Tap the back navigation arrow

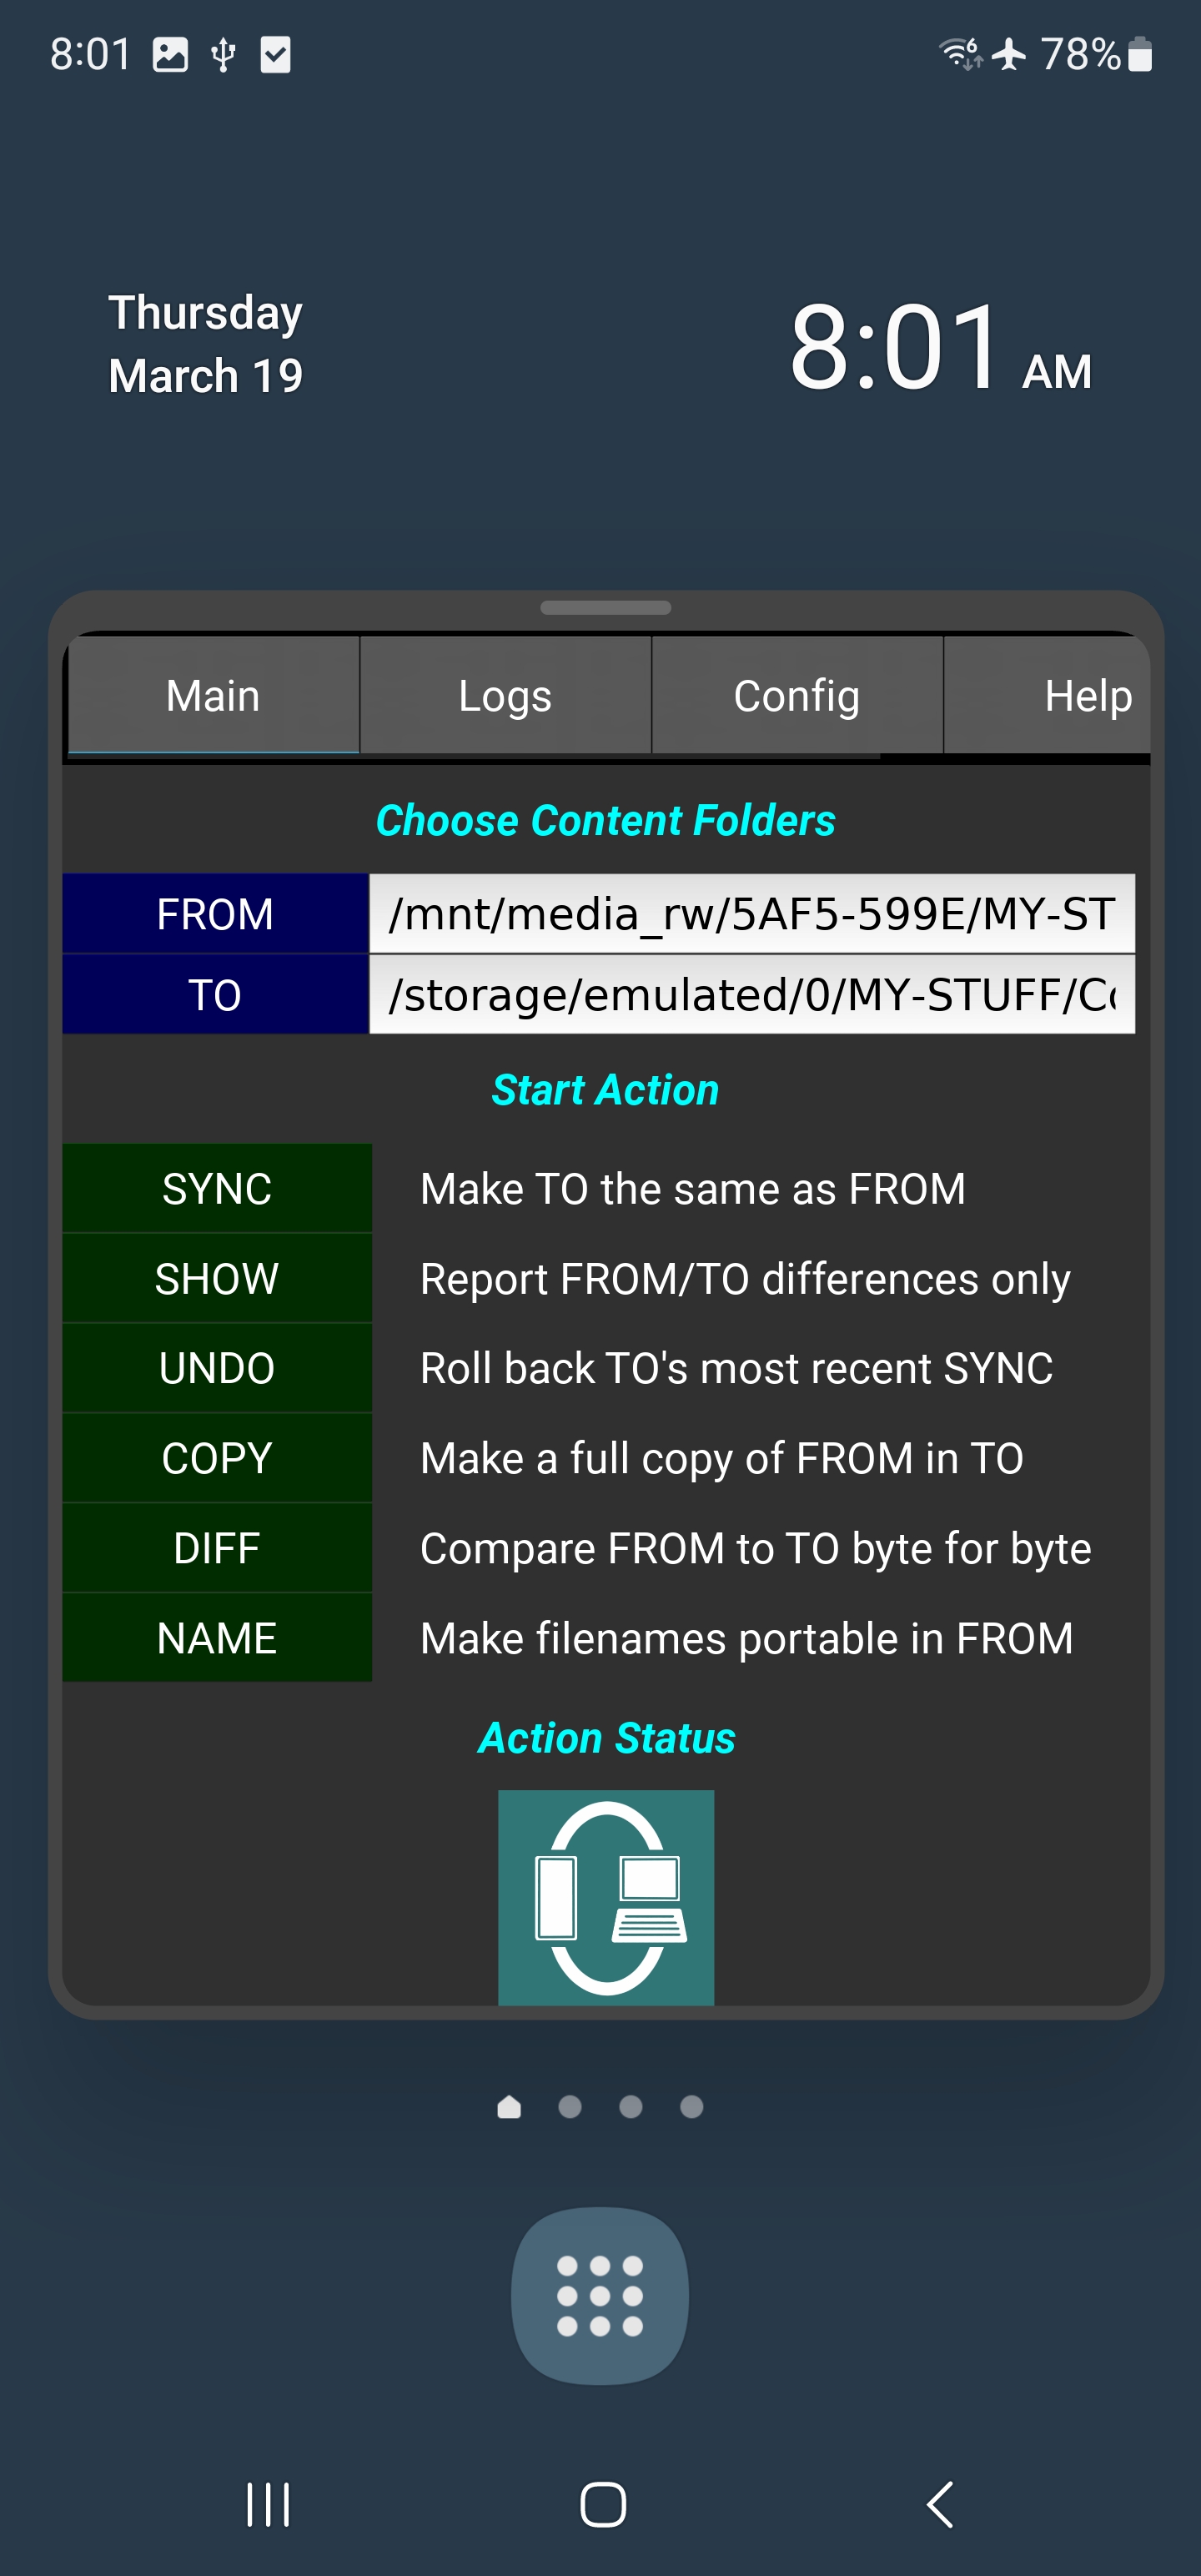939,2504
